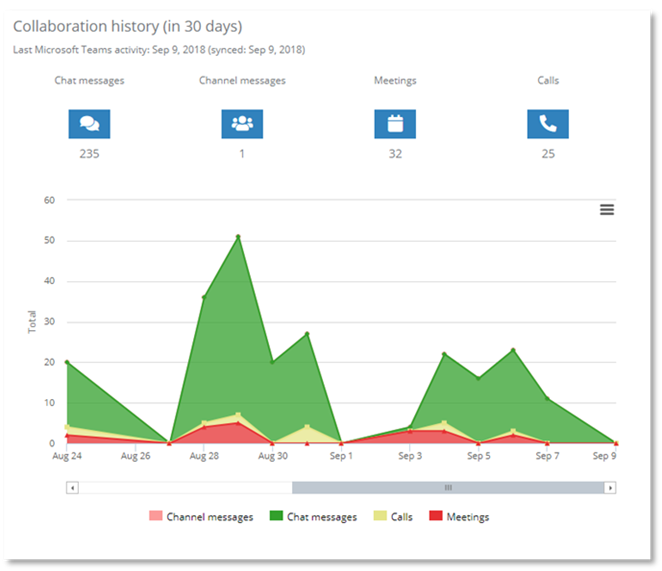This screenshot has height=571, width=662.
Task: Click the scrollbar left arrow
Action: point(72,488)
